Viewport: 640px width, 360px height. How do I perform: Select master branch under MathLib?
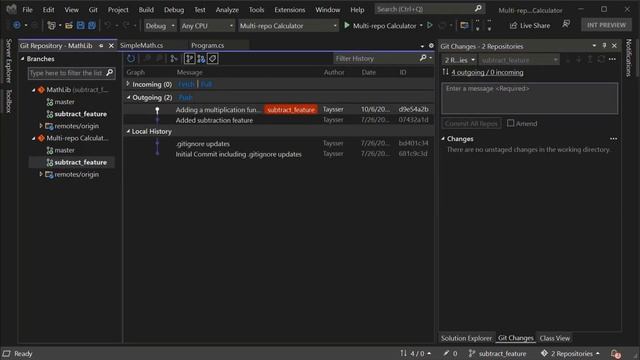(64, 102)
